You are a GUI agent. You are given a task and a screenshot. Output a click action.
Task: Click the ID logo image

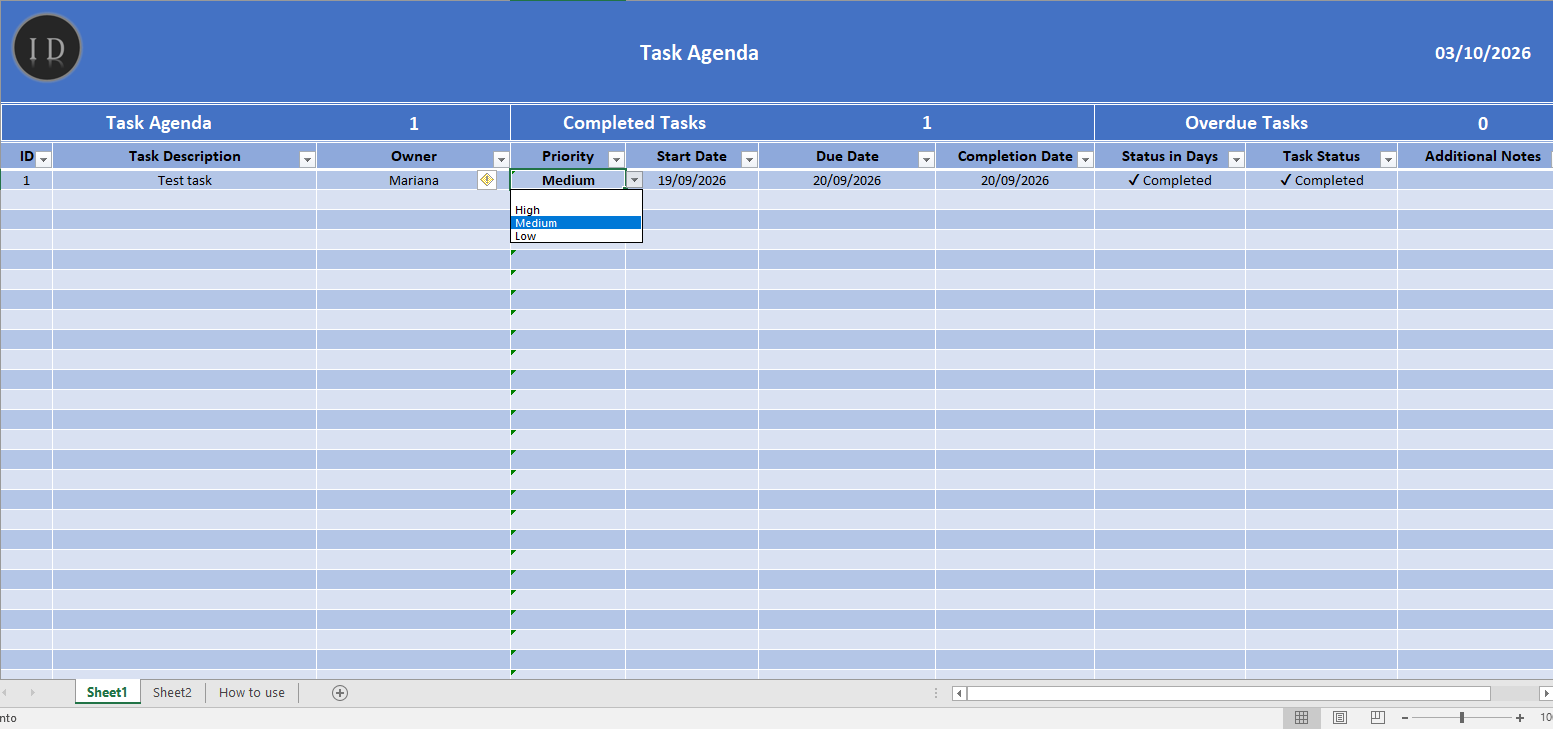[47, 48]
